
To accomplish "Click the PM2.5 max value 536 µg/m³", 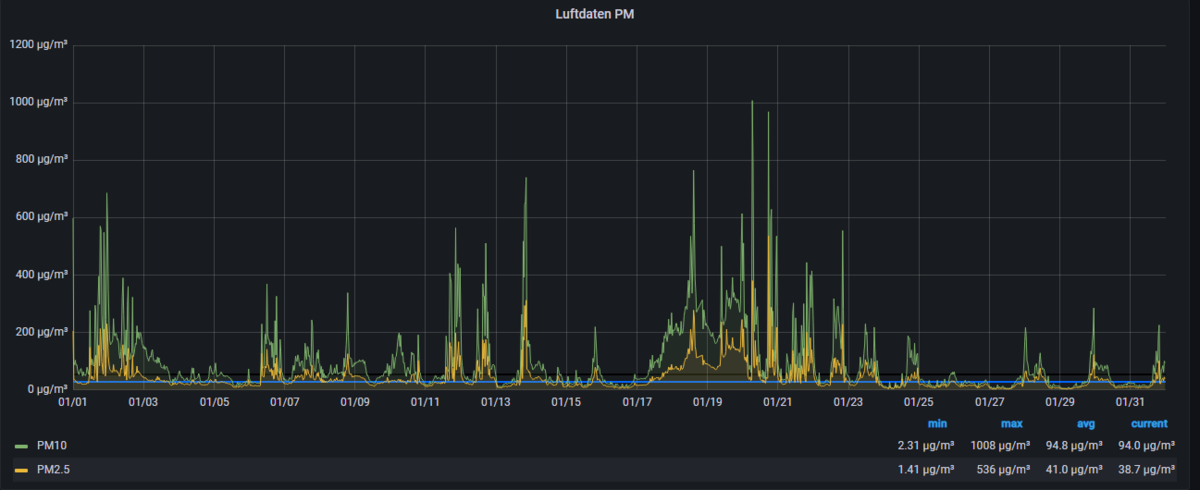I will (1004, 469).
